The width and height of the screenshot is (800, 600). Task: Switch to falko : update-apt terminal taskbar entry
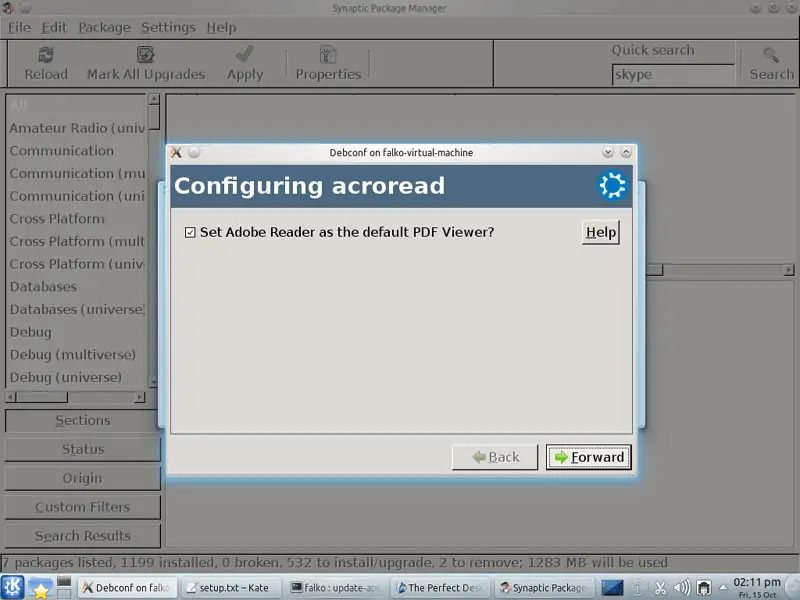click(336, 588)
